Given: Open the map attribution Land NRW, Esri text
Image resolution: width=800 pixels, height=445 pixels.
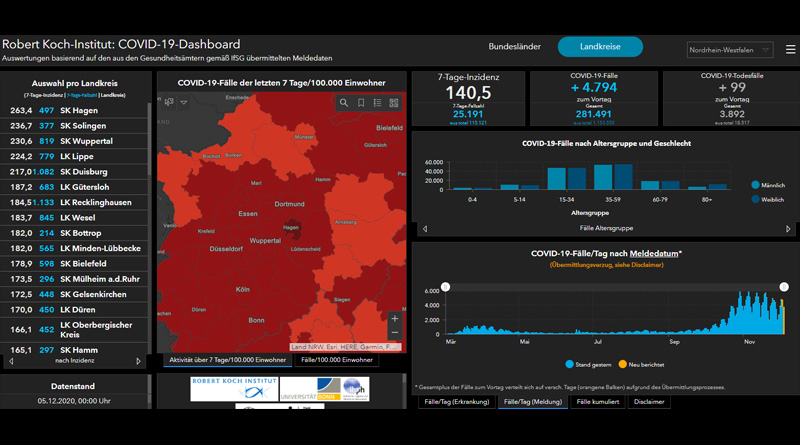Looking at the screenshot, I should [x=343, y=347].
